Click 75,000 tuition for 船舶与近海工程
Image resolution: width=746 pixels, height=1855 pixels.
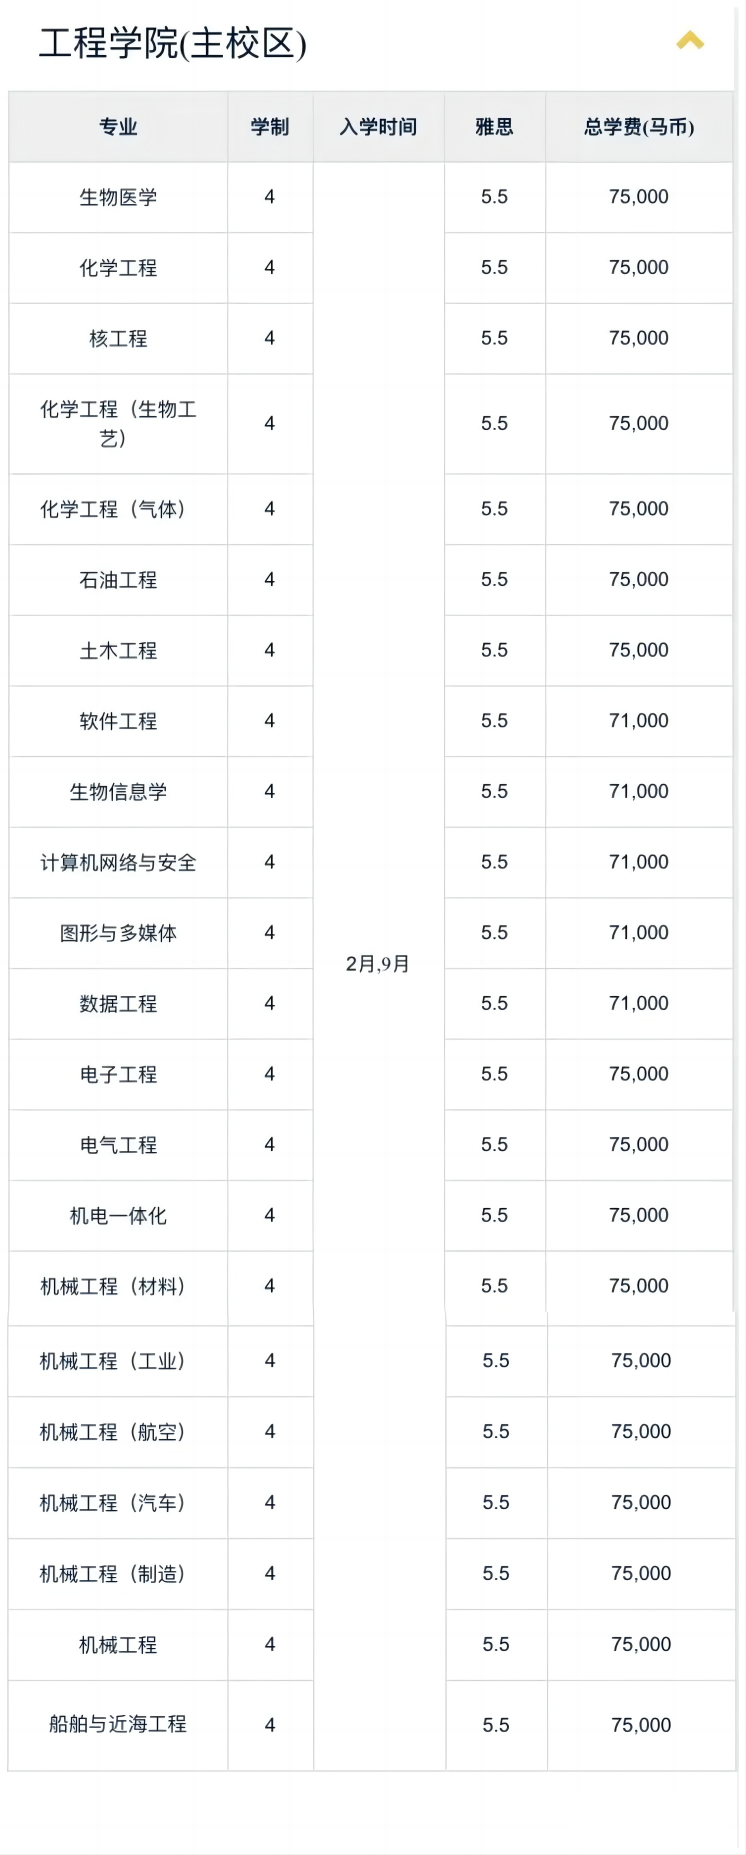[x=641, y=1725]
